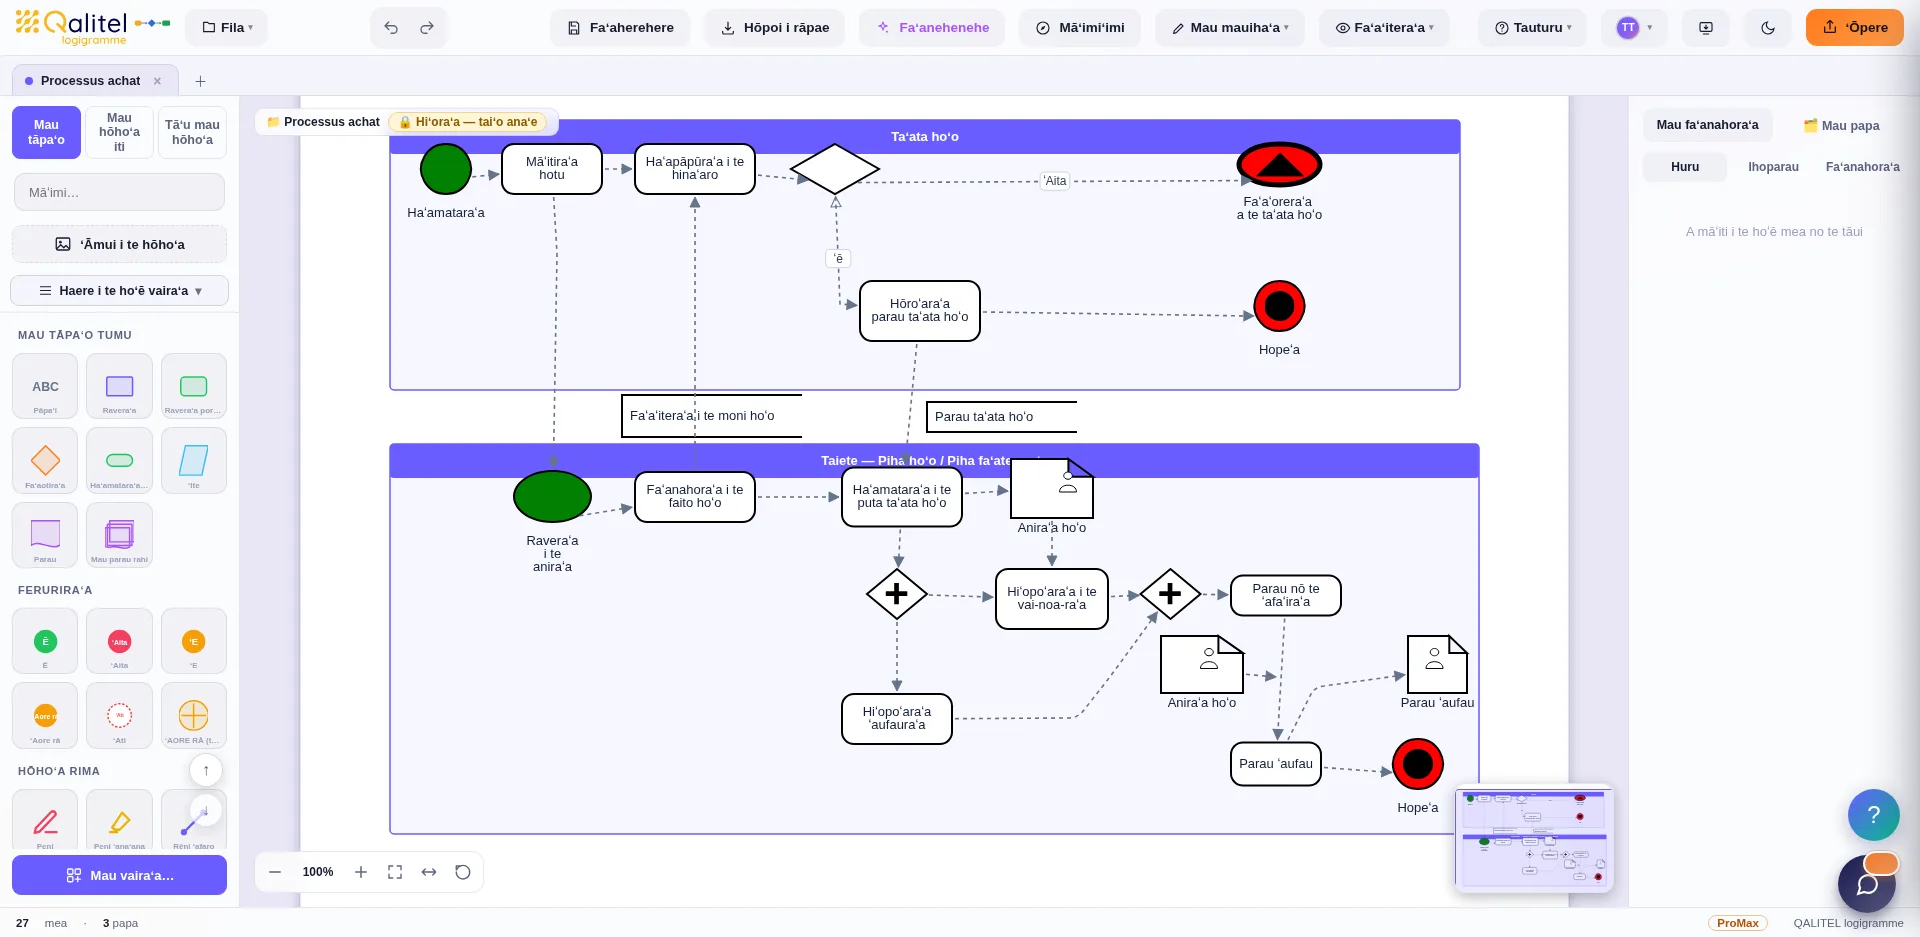
Task: Expand the Fa'a'itera'a dropdown
Action: (1385, 28)
